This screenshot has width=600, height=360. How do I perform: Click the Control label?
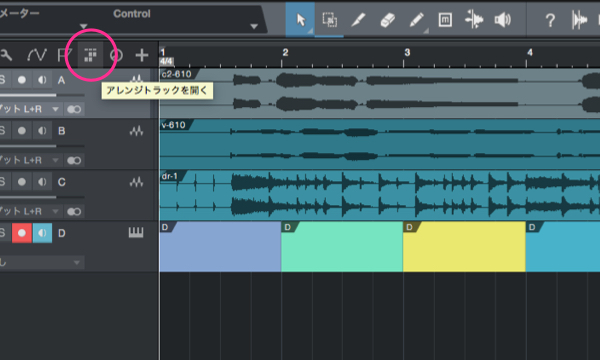[x=132, y=14]
